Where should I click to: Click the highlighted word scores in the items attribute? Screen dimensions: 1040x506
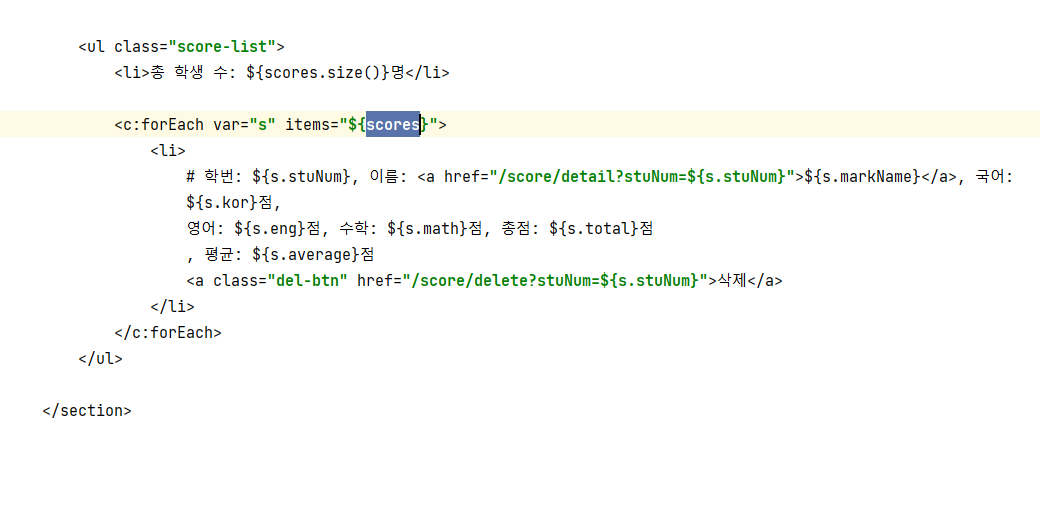pyautogui.click(x=393, y=124)
